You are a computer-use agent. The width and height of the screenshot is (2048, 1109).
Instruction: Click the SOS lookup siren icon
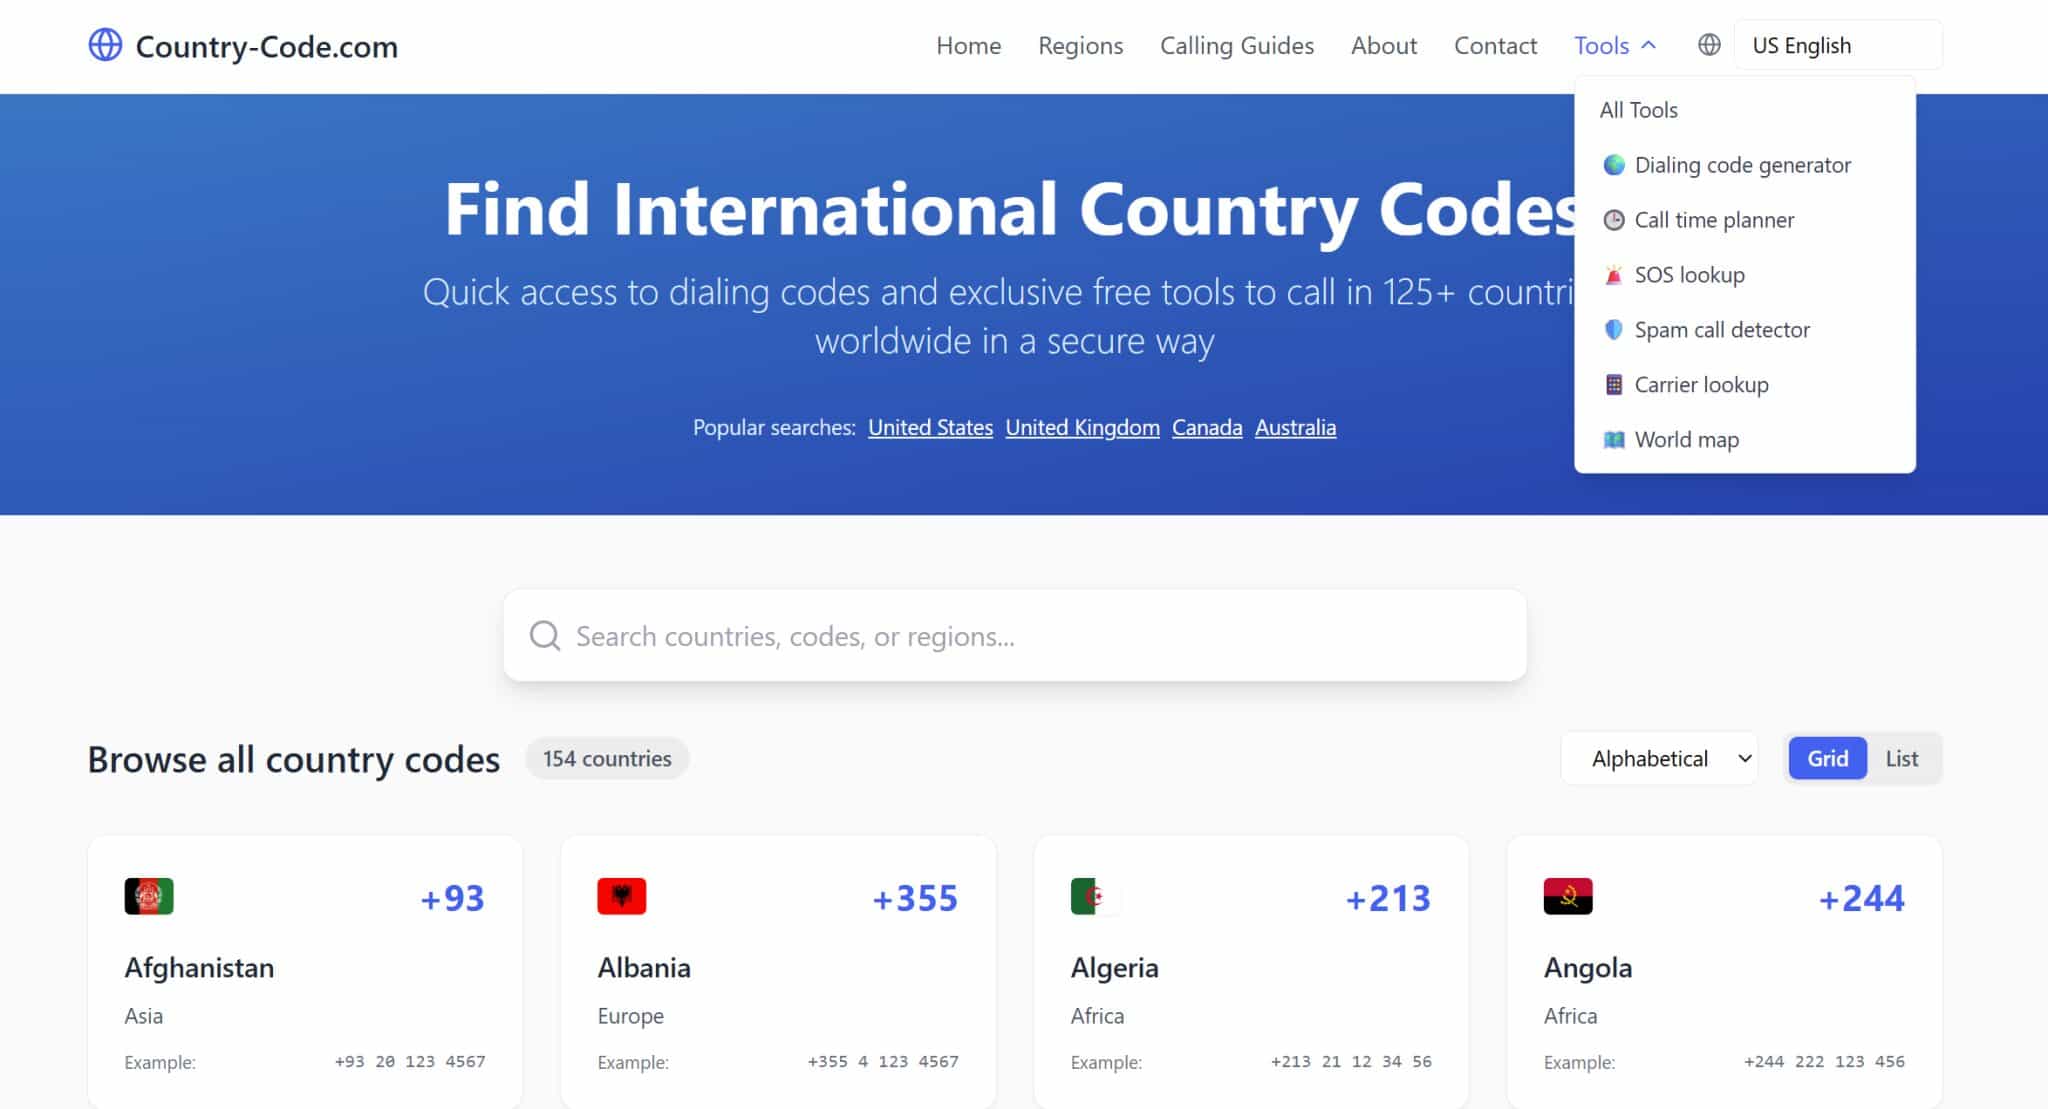(1614, 275)
